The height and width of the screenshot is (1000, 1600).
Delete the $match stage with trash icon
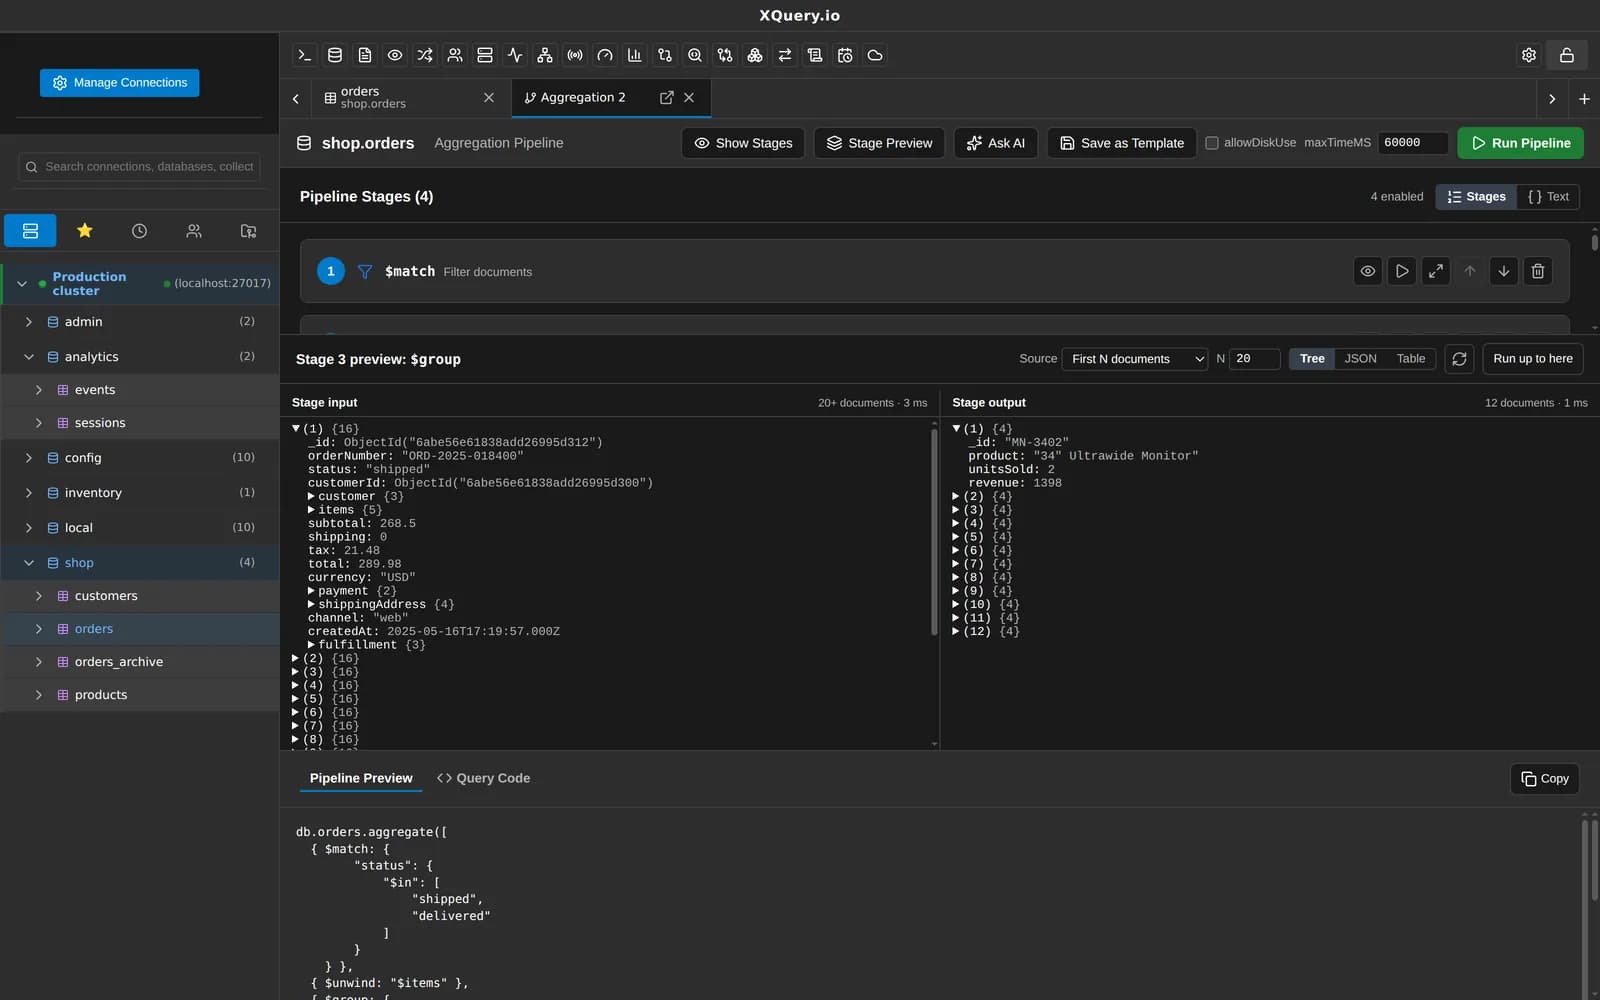tap(1538, 271)
